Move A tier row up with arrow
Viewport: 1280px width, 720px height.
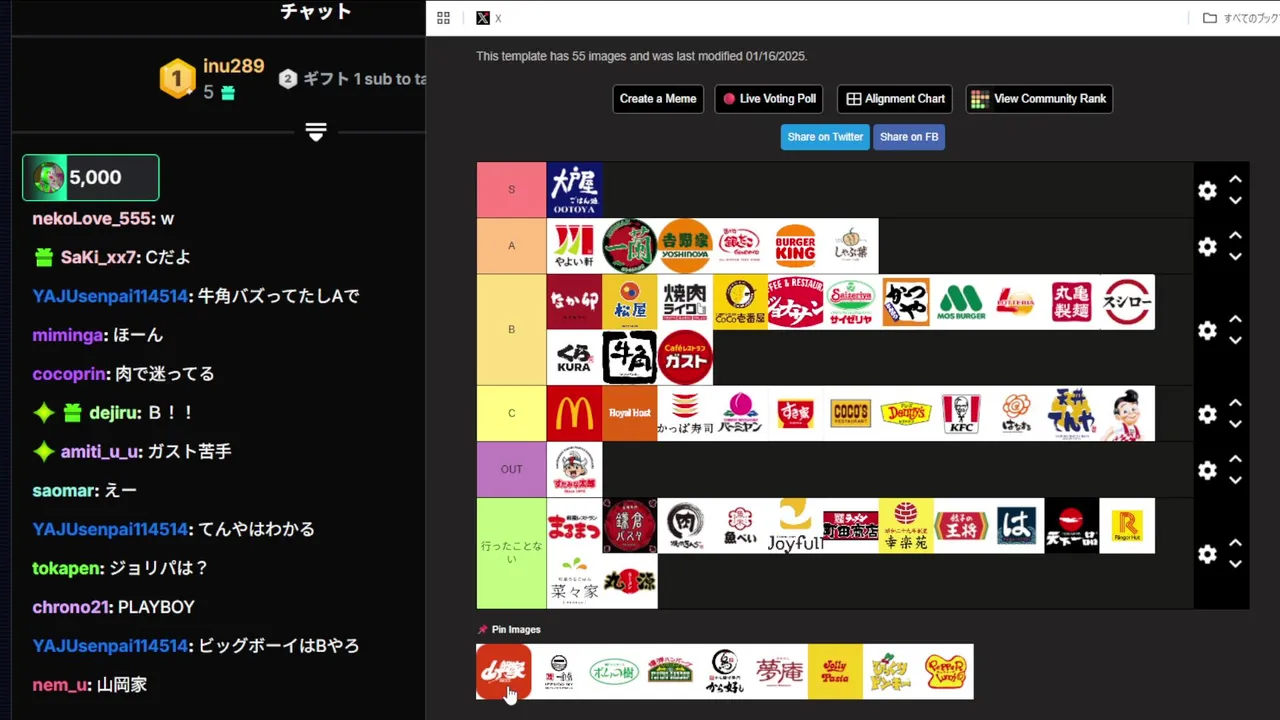pos(1235,236)
